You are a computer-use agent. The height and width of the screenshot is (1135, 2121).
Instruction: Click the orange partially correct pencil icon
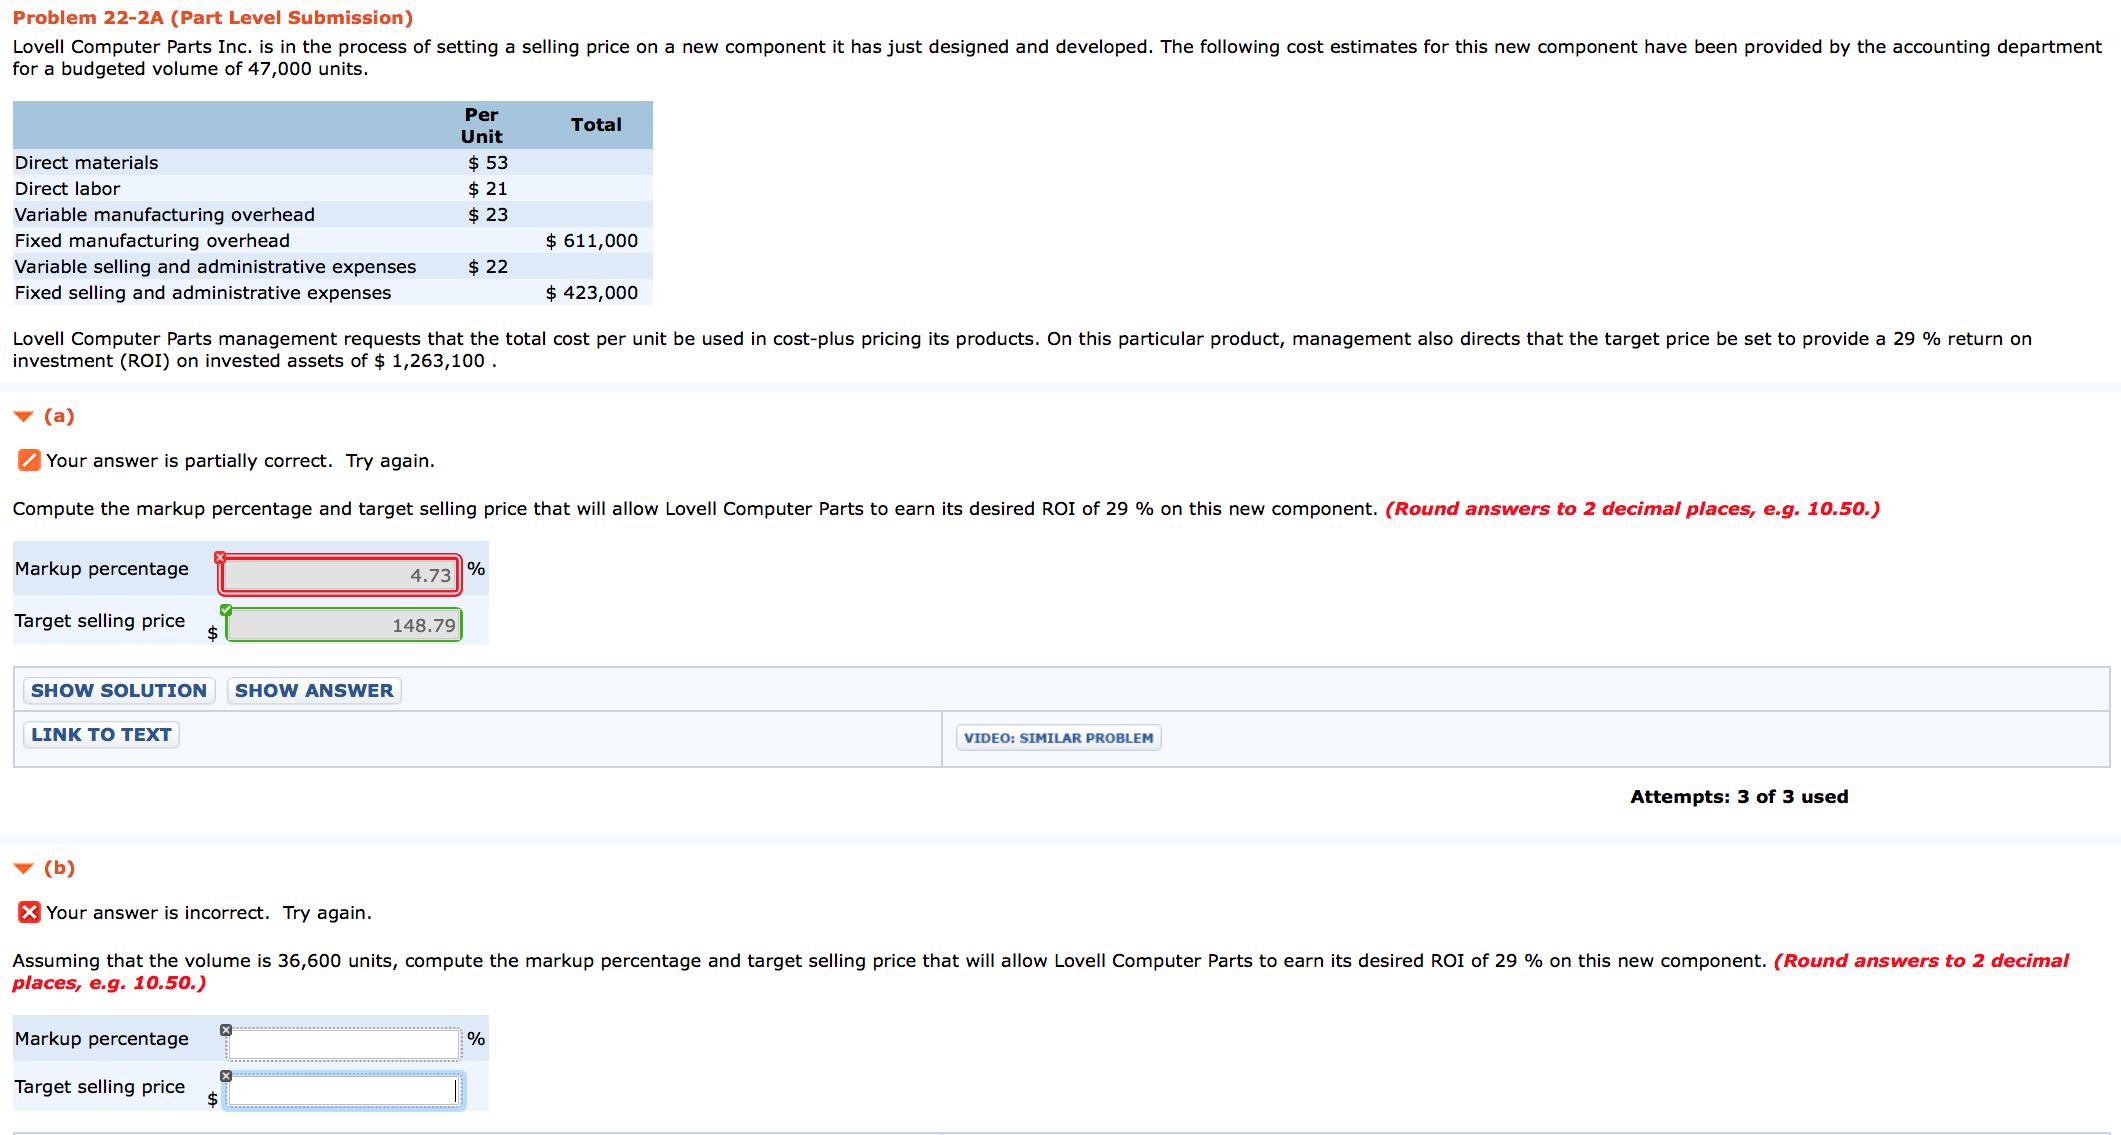29,461
